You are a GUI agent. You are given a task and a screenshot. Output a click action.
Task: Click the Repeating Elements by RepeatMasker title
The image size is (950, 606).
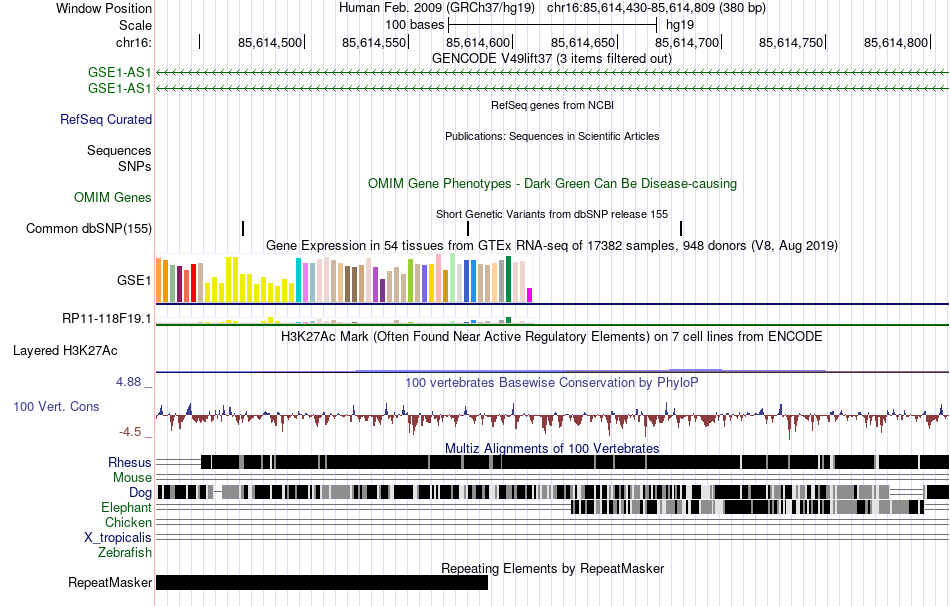(552, 568)
